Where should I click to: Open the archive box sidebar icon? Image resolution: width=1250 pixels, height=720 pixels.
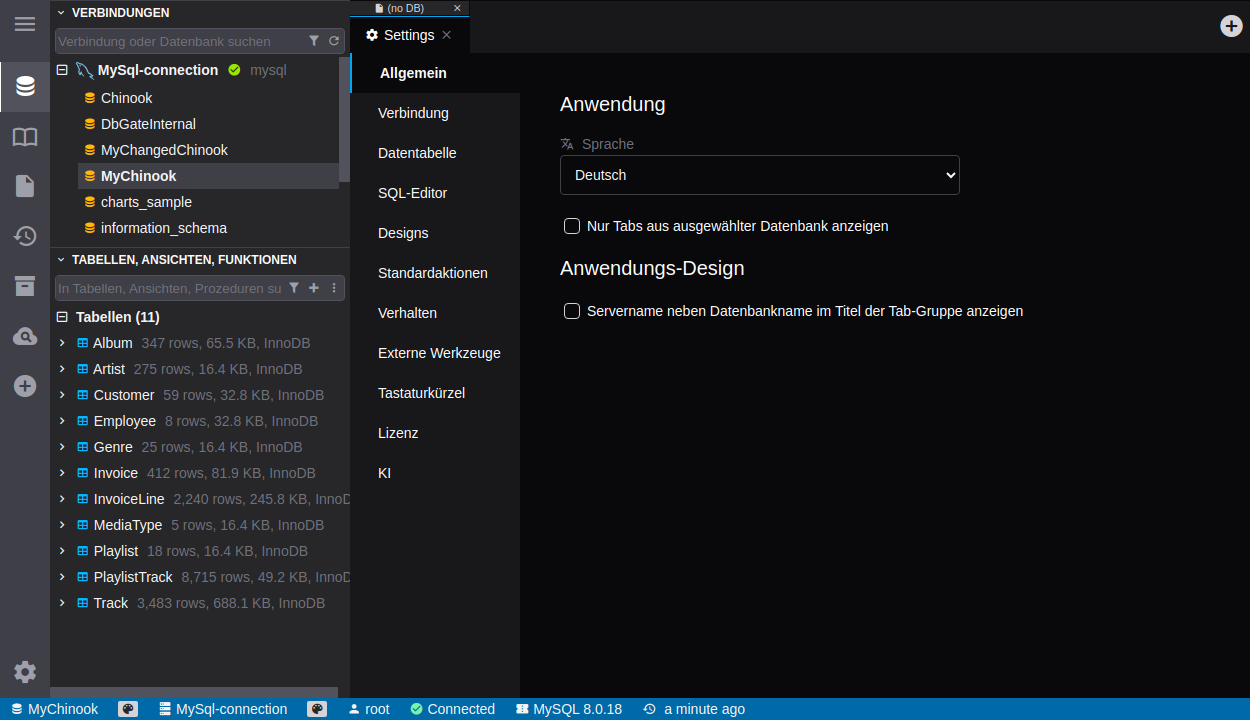click(25, 286)
